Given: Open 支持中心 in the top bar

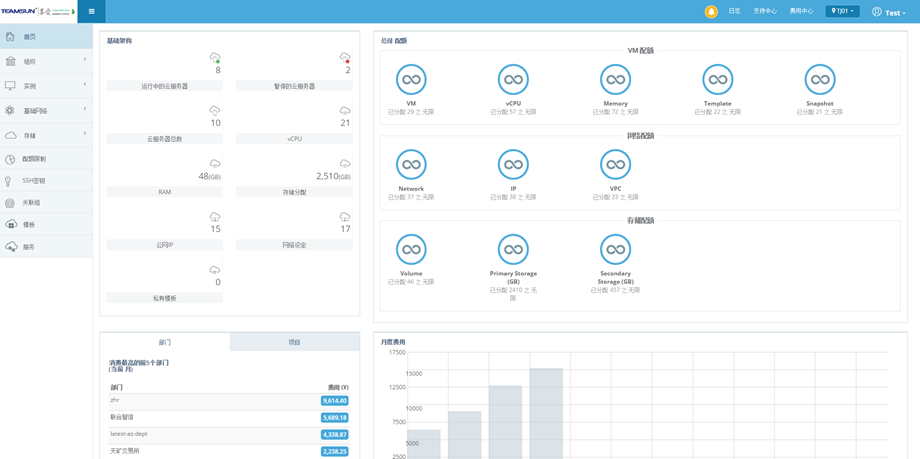Looking at the screenshot, I should point(765,11).
